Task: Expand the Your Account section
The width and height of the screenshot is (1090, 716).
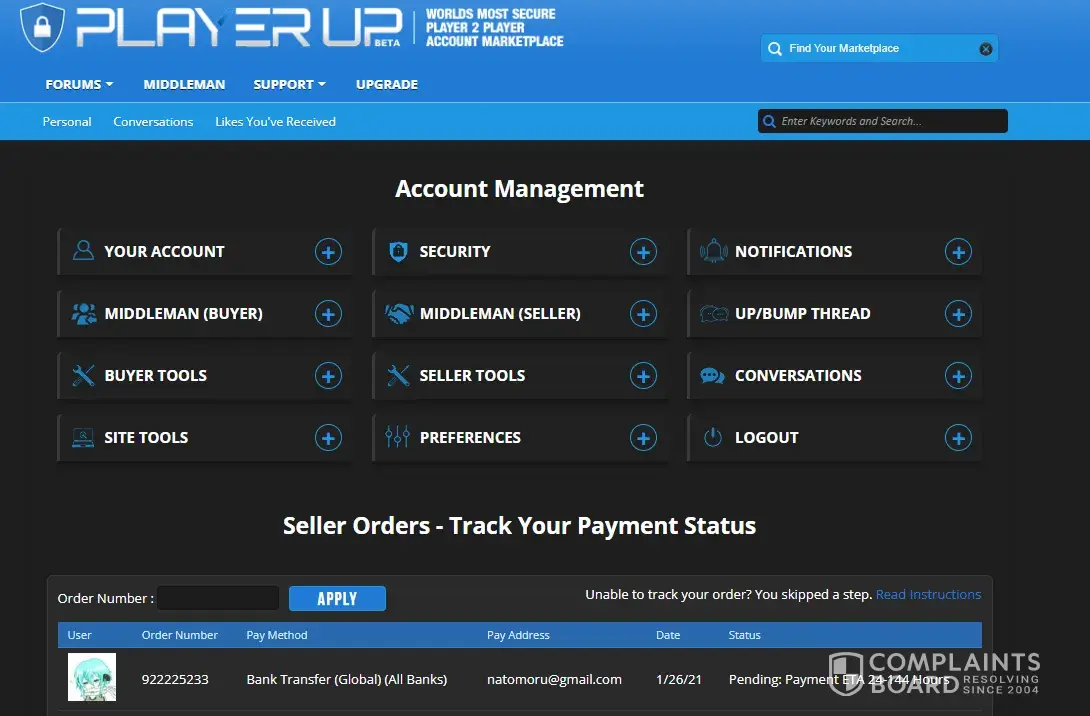Action: click(328, 252)
